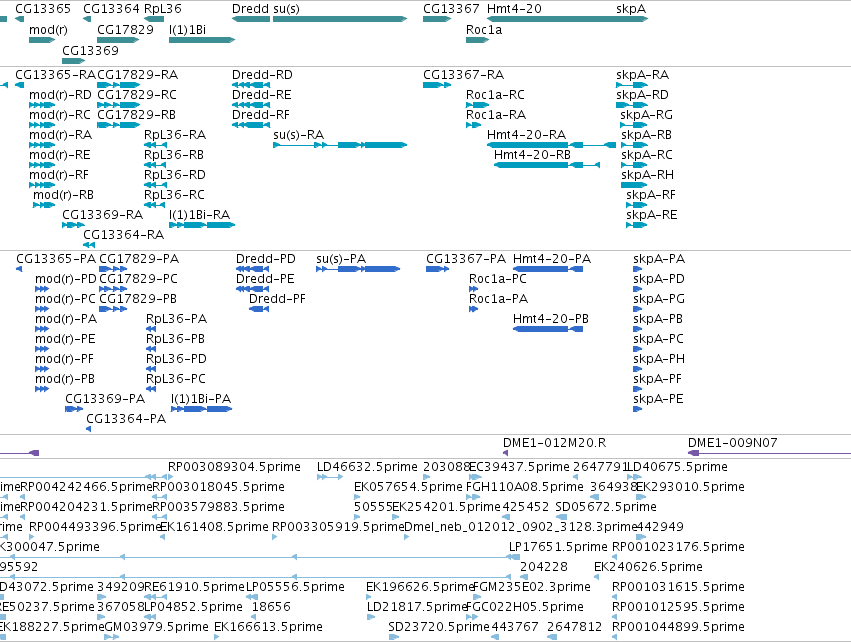This screenshot has height=642, width=851.
Task: Click the Dredd-PF protein label
Action: 277,298
